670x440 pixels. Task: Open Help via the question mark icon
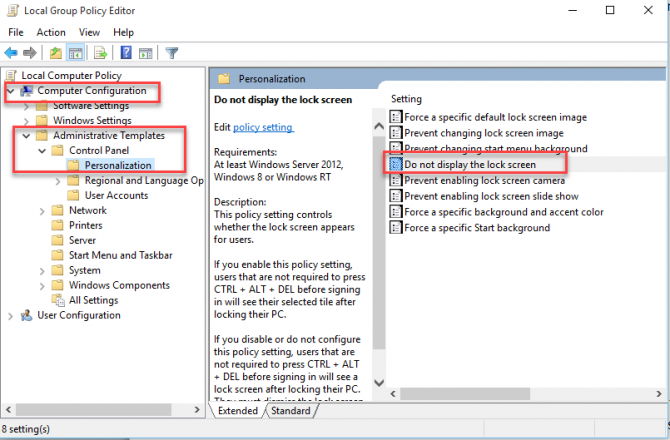pos(126,53)
